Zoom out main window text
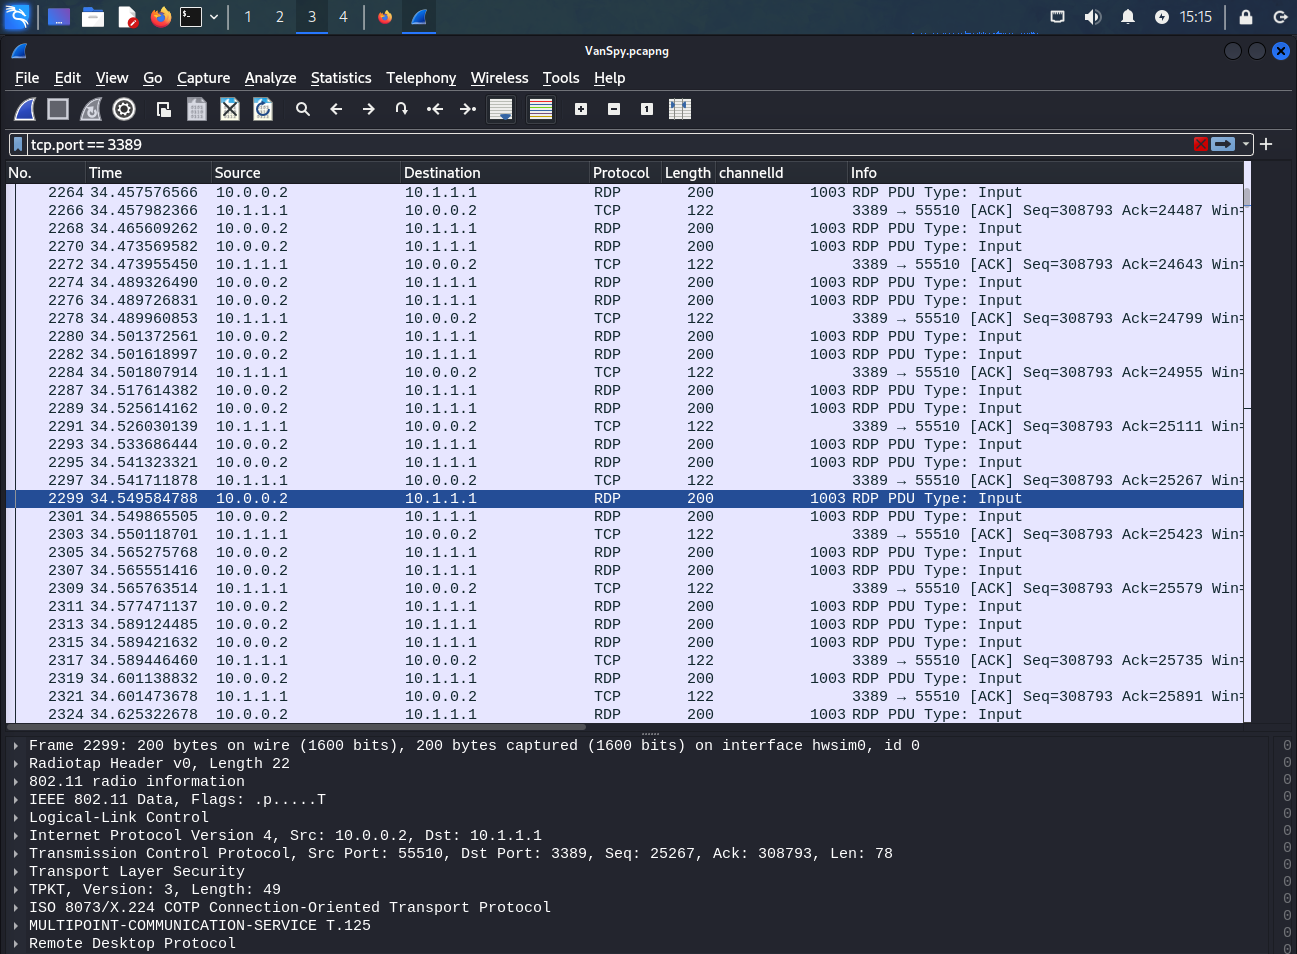This screenshot has height=954, width=1297. (x=614, y=109)
